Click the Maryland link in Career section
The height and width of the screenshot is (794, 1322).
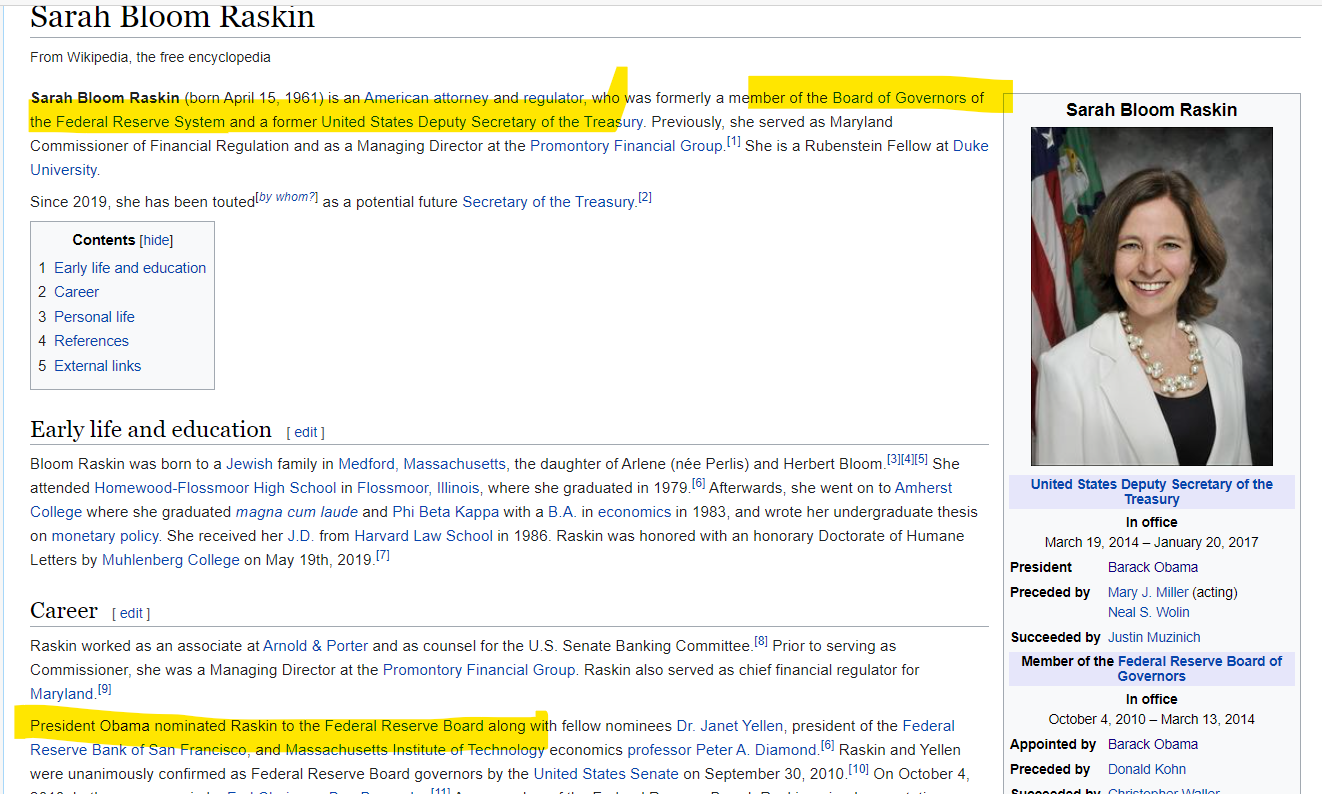tap(62, 694)
